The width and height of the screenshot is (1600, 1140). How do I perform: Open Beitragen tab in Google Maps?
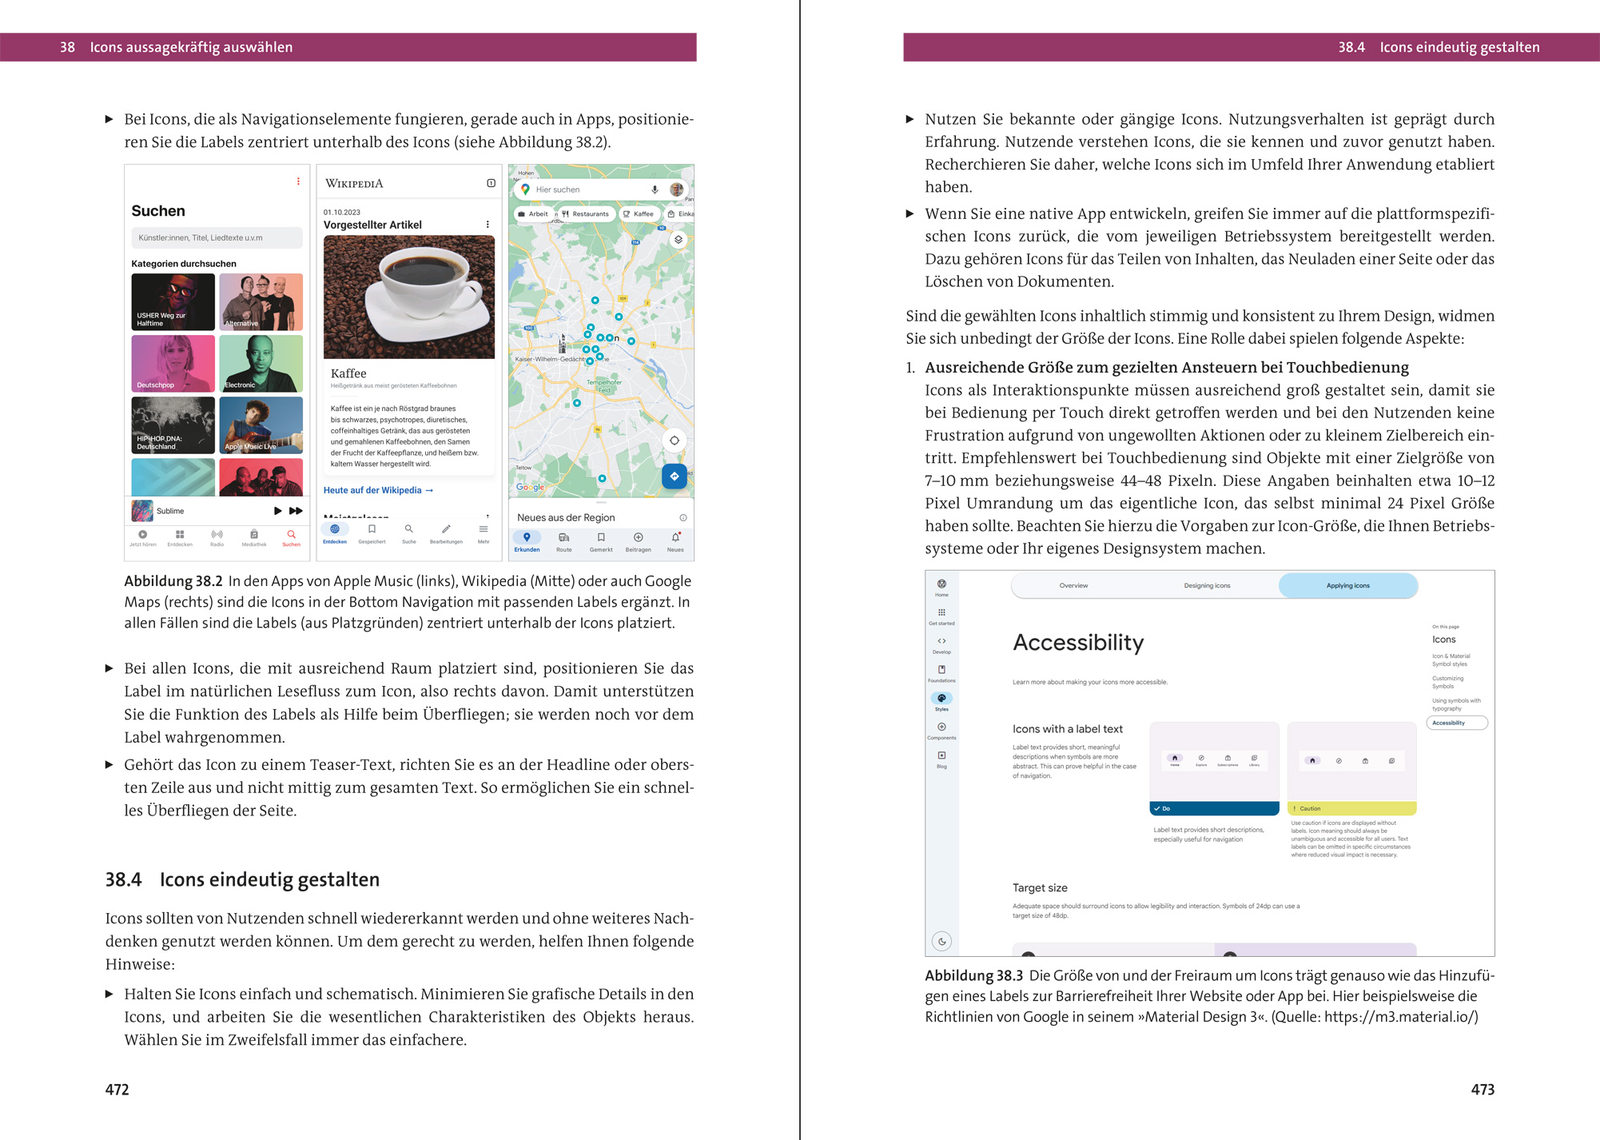pos(638,542)
